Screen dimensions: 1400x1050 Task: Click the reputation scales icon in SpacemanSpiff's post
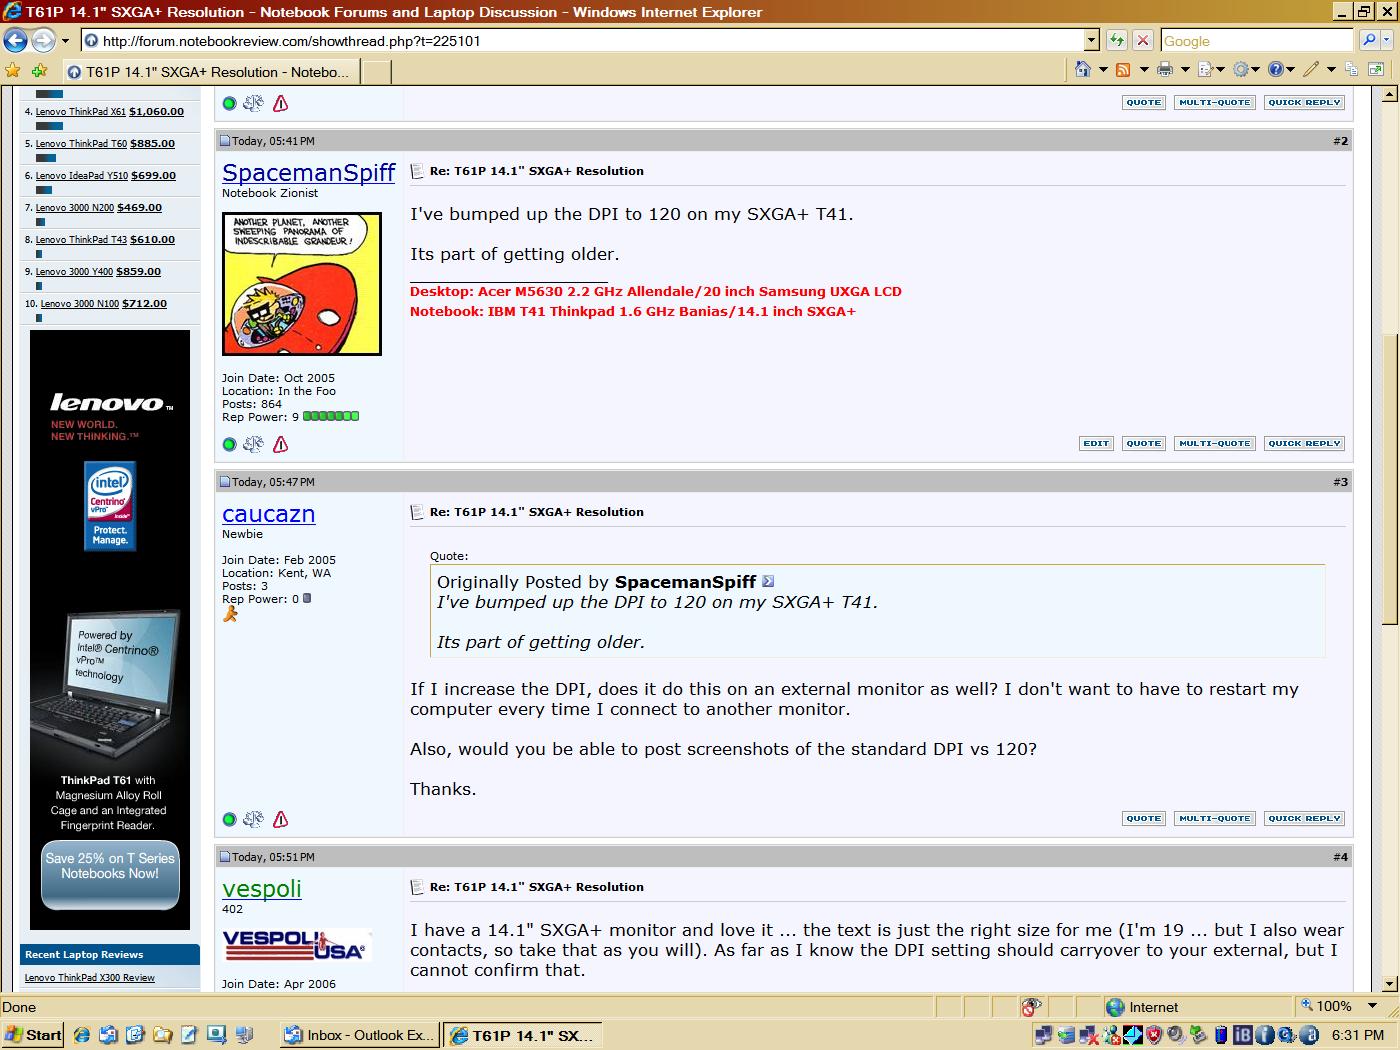(x=254, y=444)
